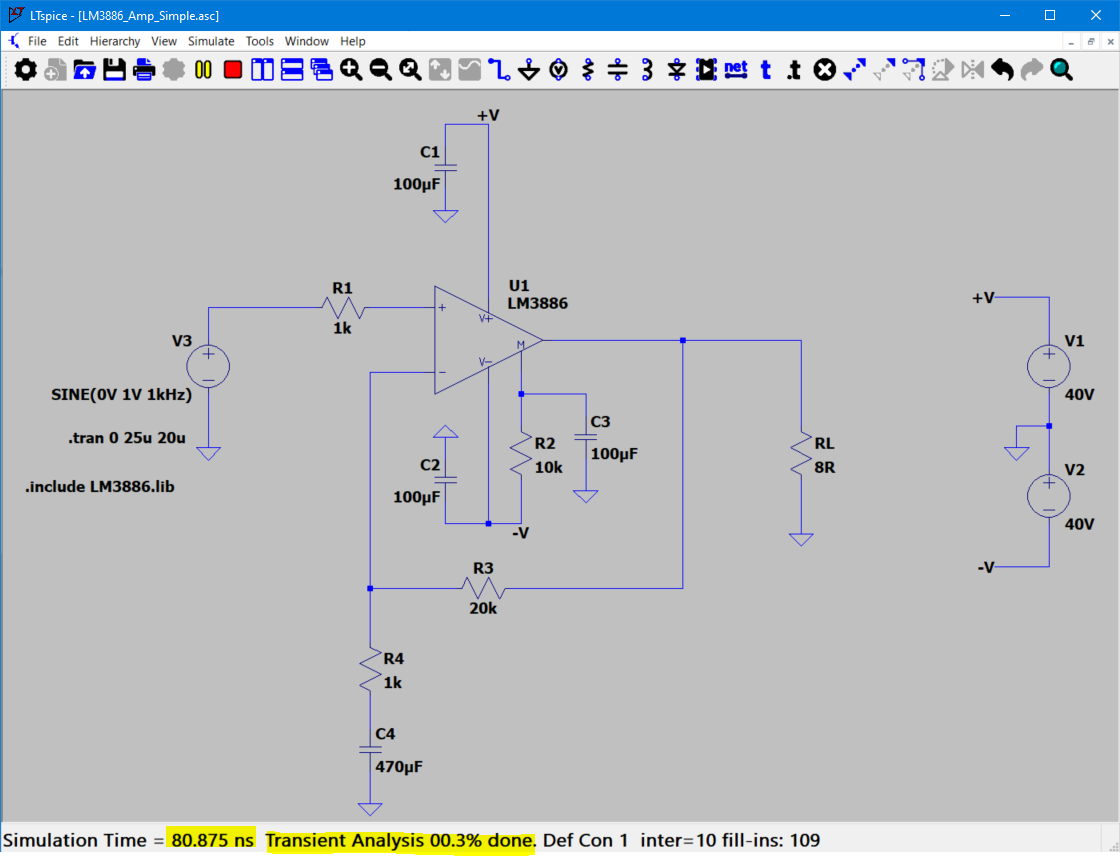Open the Tools menu

(x=259, y=41)
